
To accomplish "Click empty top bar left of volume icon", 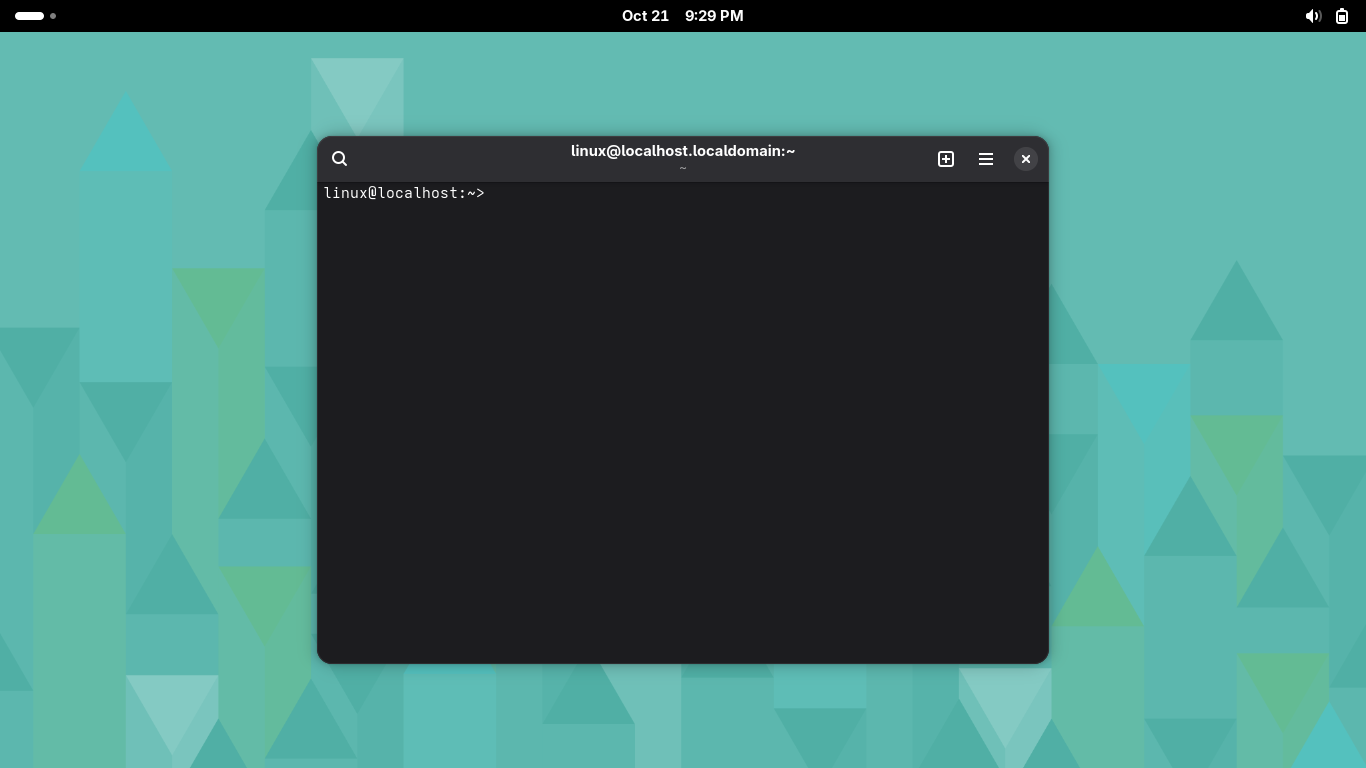I will 1100,16.
